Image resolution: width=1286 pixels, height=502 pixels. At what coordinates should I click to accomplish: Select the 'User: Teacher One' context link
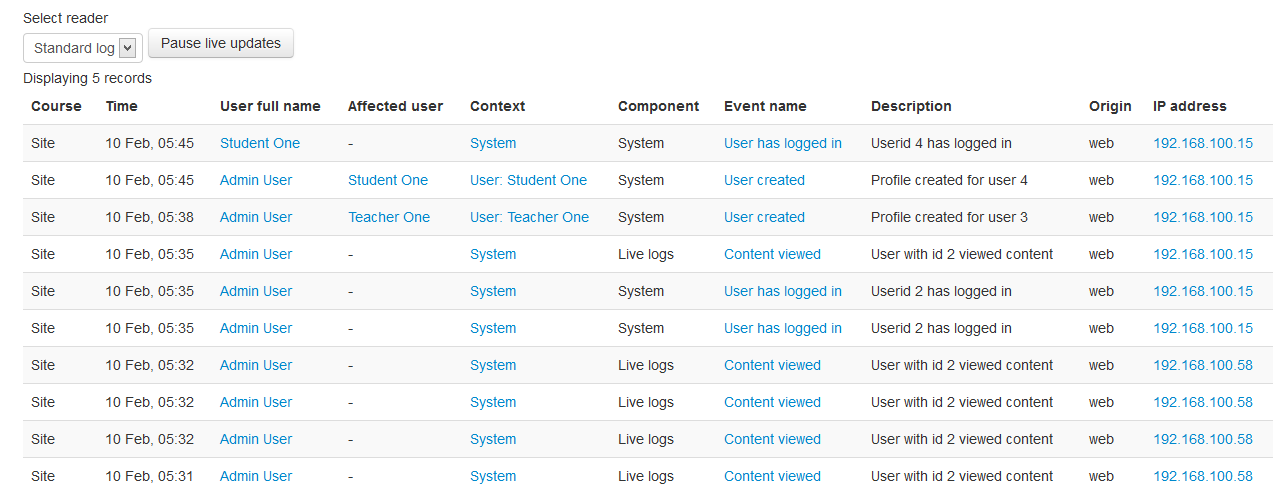click(x=529, y=217)
